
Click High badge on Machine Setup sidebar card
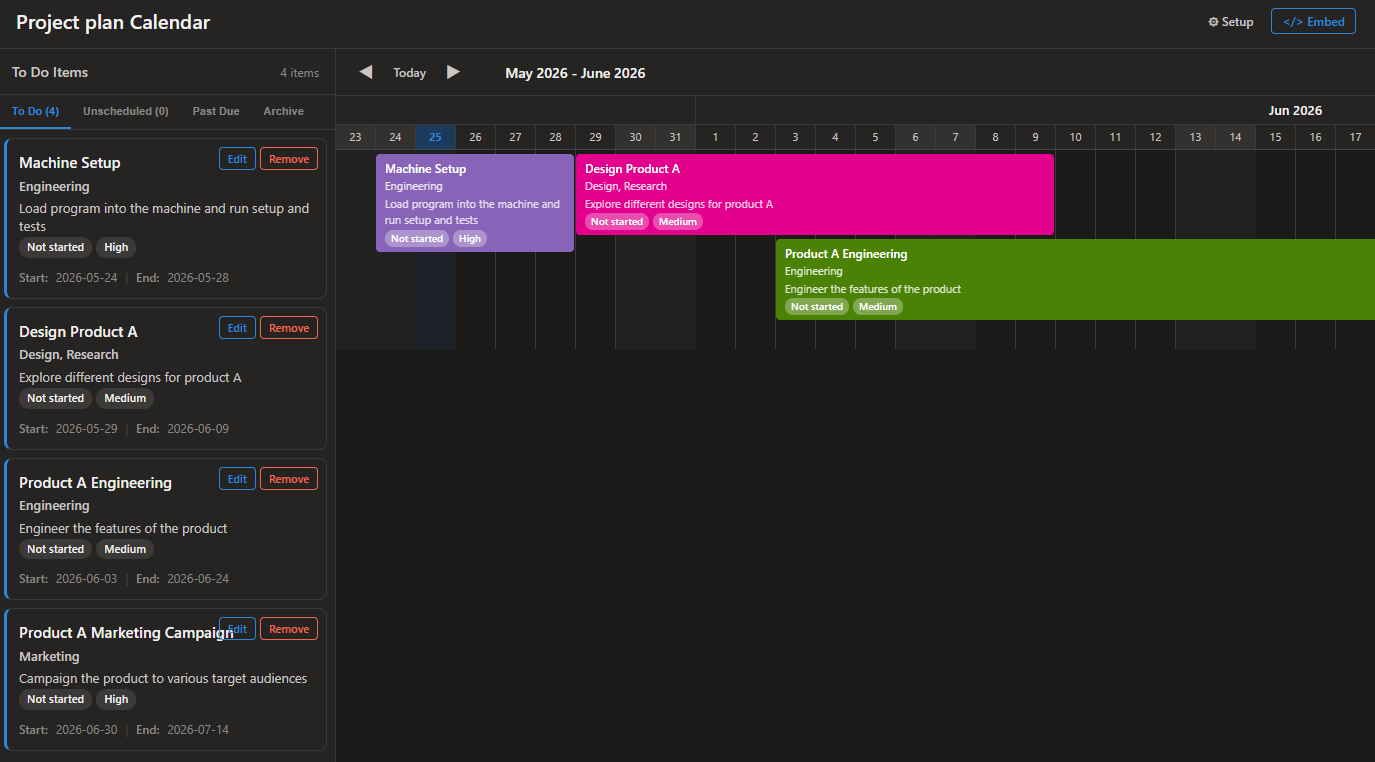click(x=116, y=247)
